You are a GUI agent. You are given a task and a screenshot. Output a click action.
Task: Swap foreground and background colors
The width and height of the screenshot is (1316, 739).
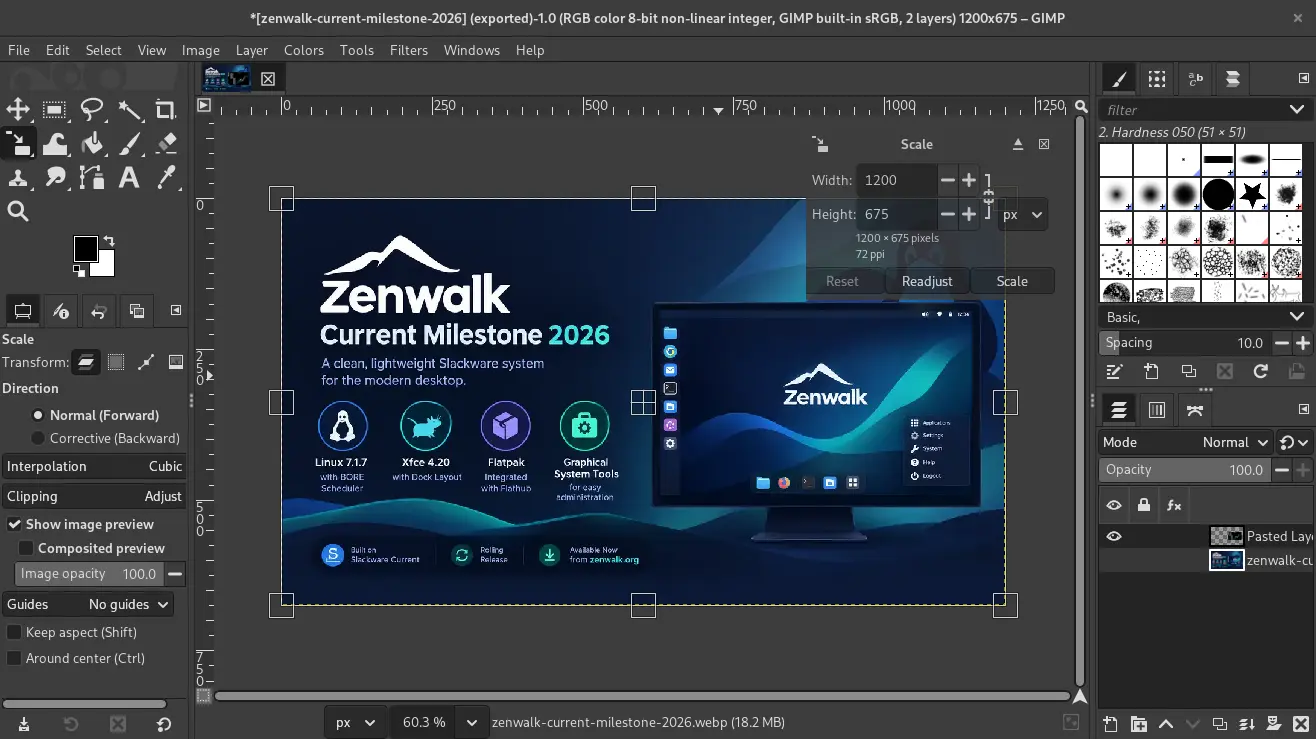coord(108,241)
